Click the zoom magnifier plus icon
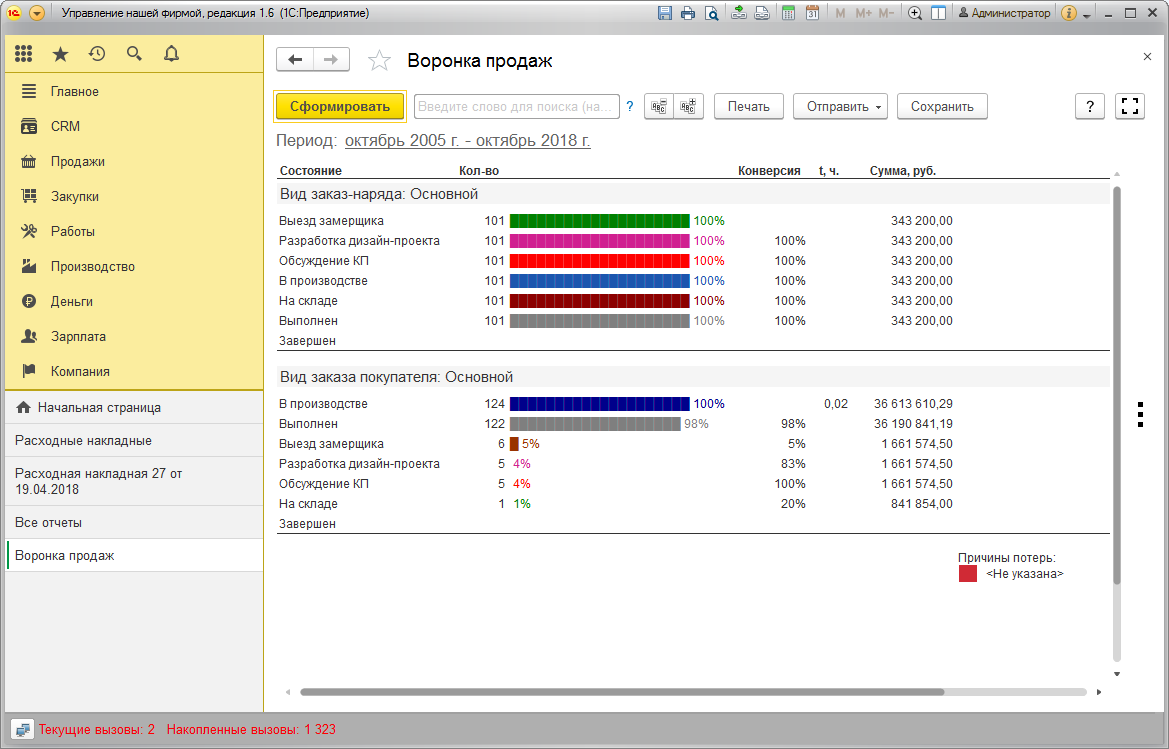The image size is (1169, 749). 915,13
